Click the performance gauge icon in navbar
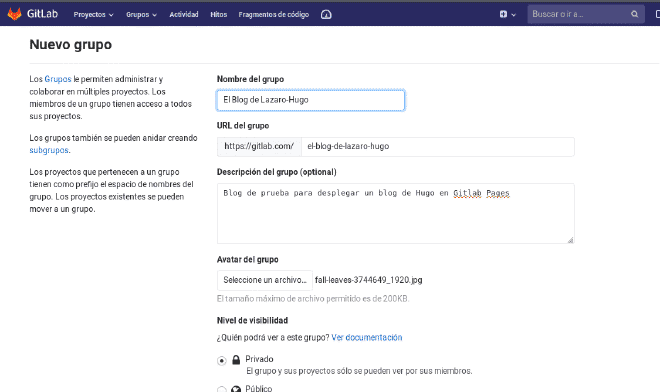This screenshot has width=660, height=392. click(x=326, y=14)
